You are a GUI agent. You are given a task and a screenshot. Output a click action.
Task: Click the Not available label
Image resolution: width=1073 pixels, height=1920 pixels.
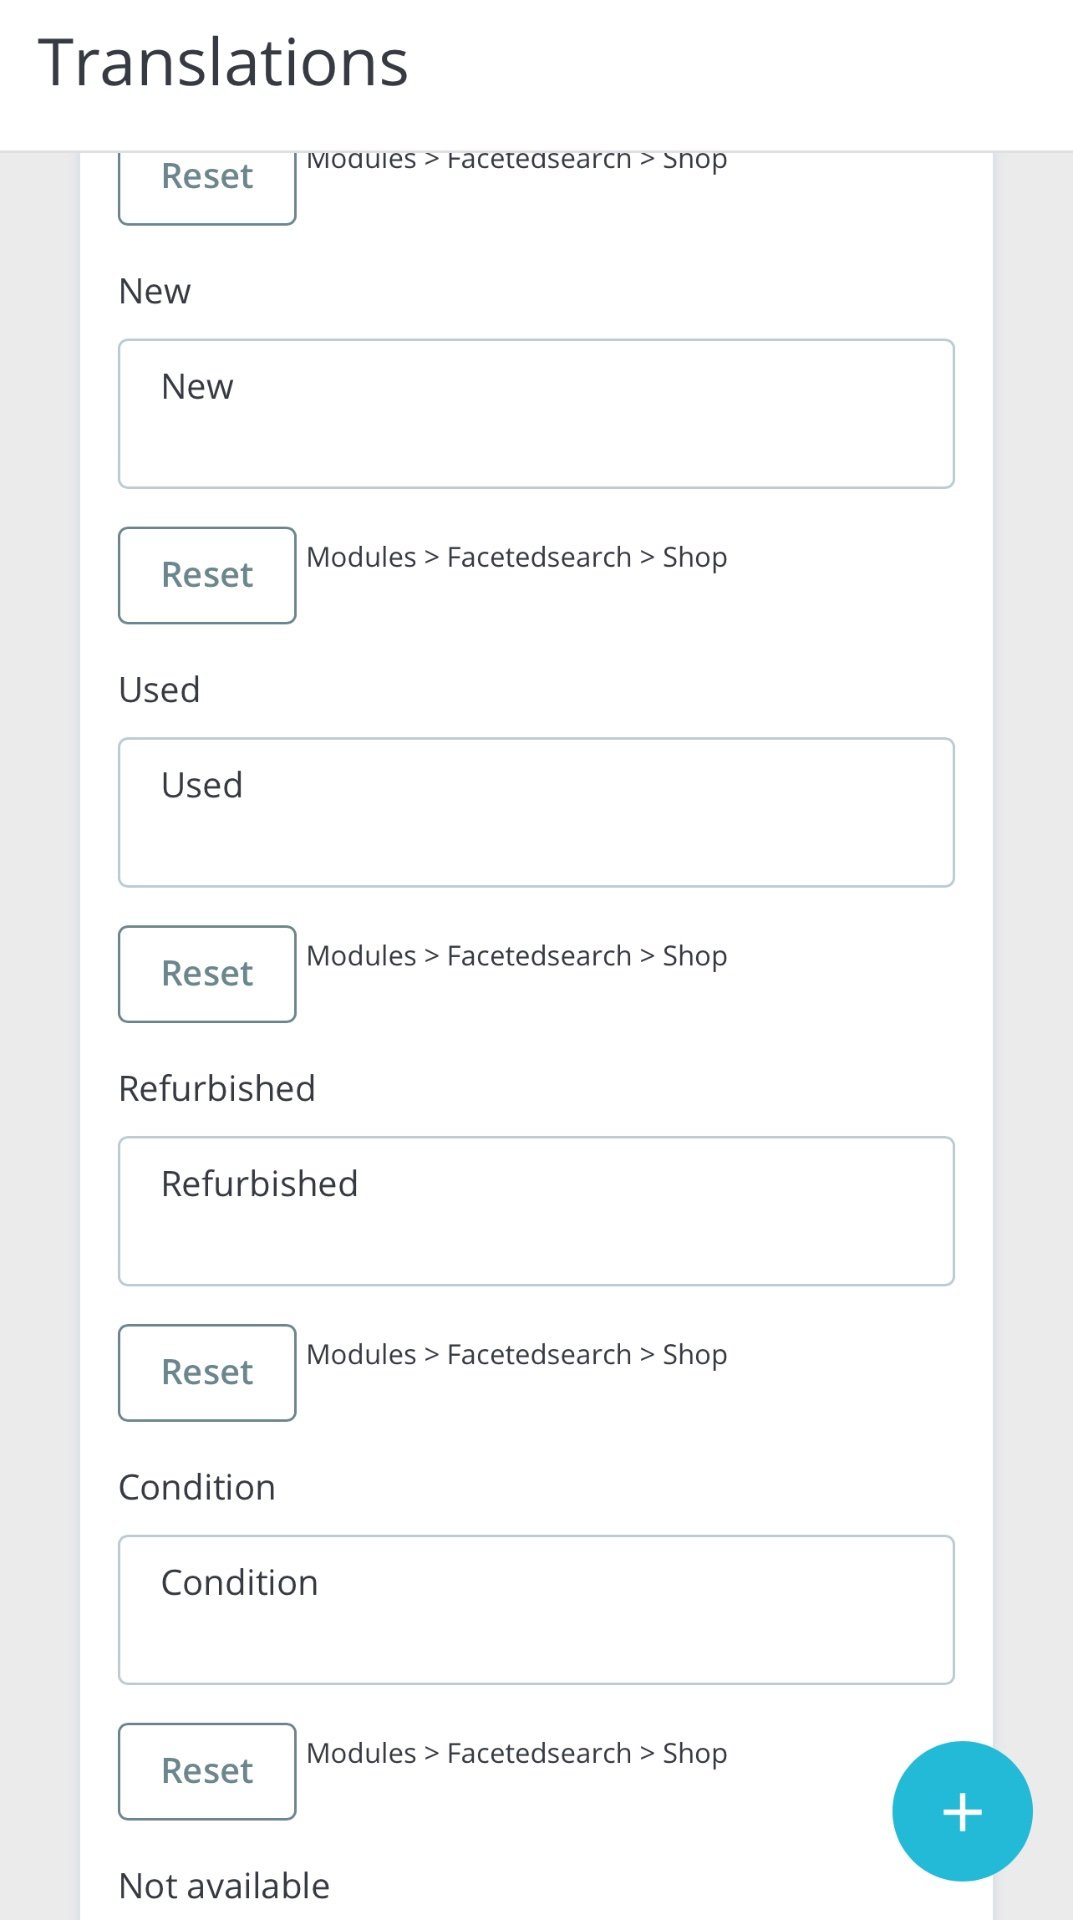point(224,1886)
